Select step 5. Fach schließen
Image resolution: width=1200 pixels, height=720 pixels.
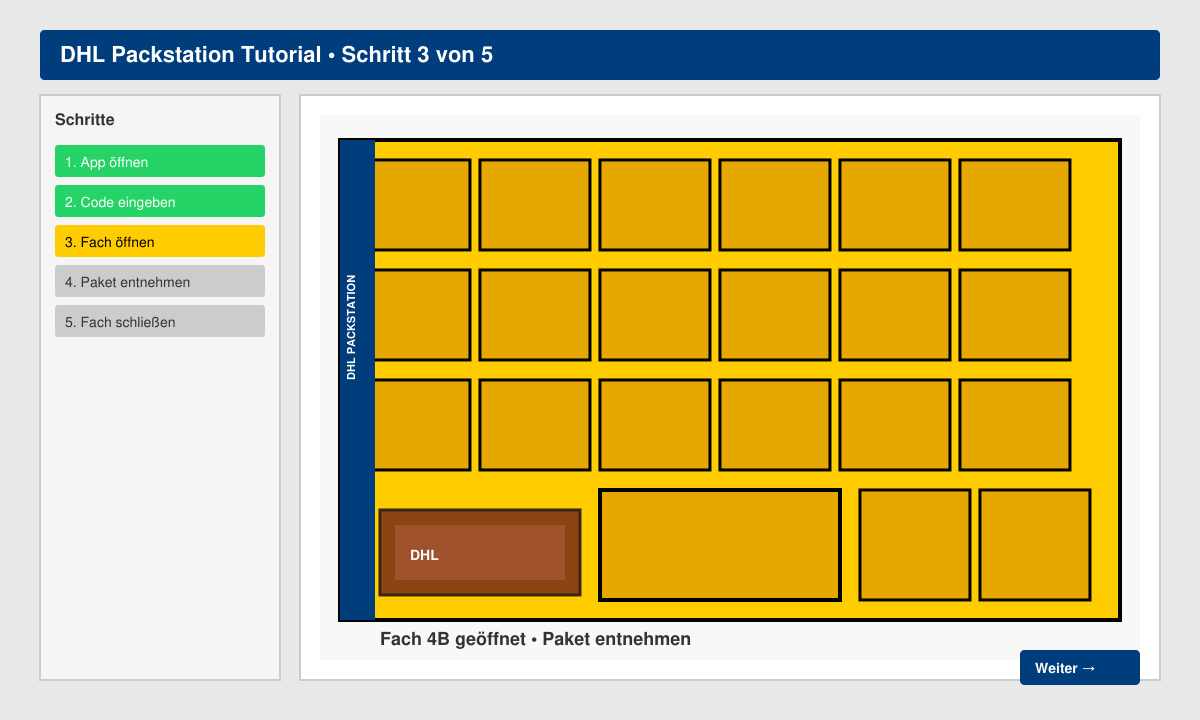pyautogui.click(x=160, y=321)
